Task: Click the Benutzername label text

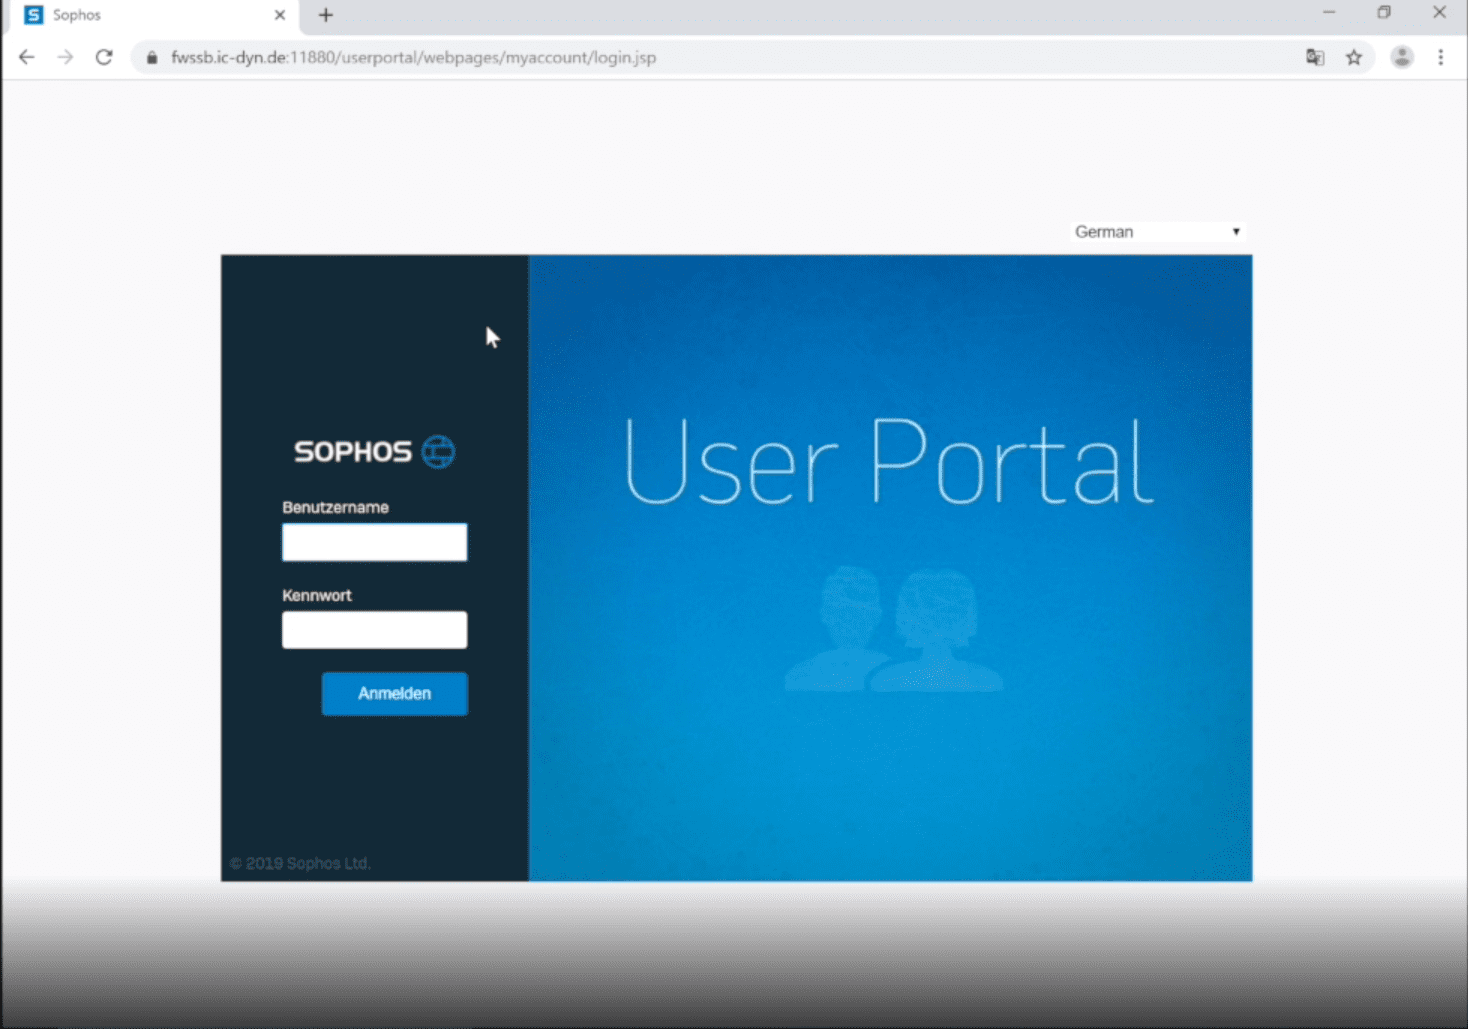Action: coord(335,507)
